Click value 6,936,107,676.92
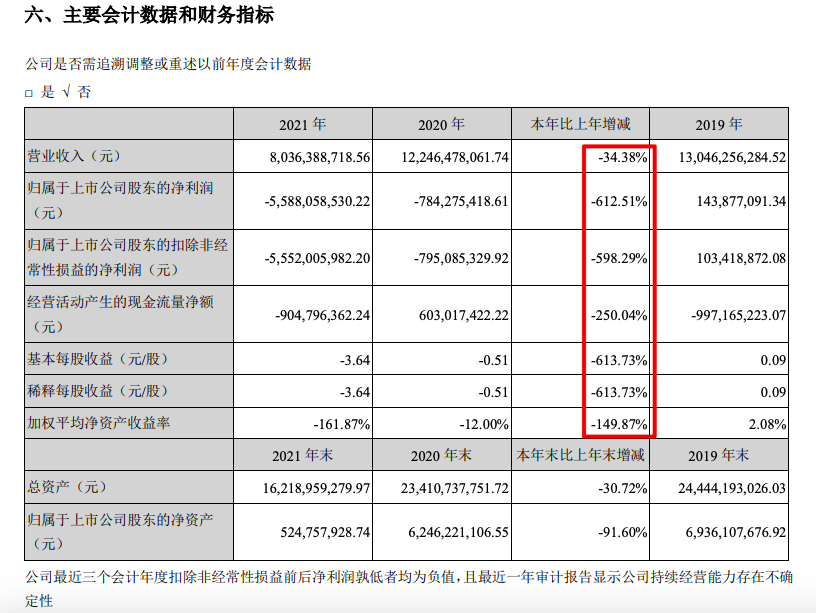Screen dimensions: 816x613 pyautogui.click(x=736, y=532)
